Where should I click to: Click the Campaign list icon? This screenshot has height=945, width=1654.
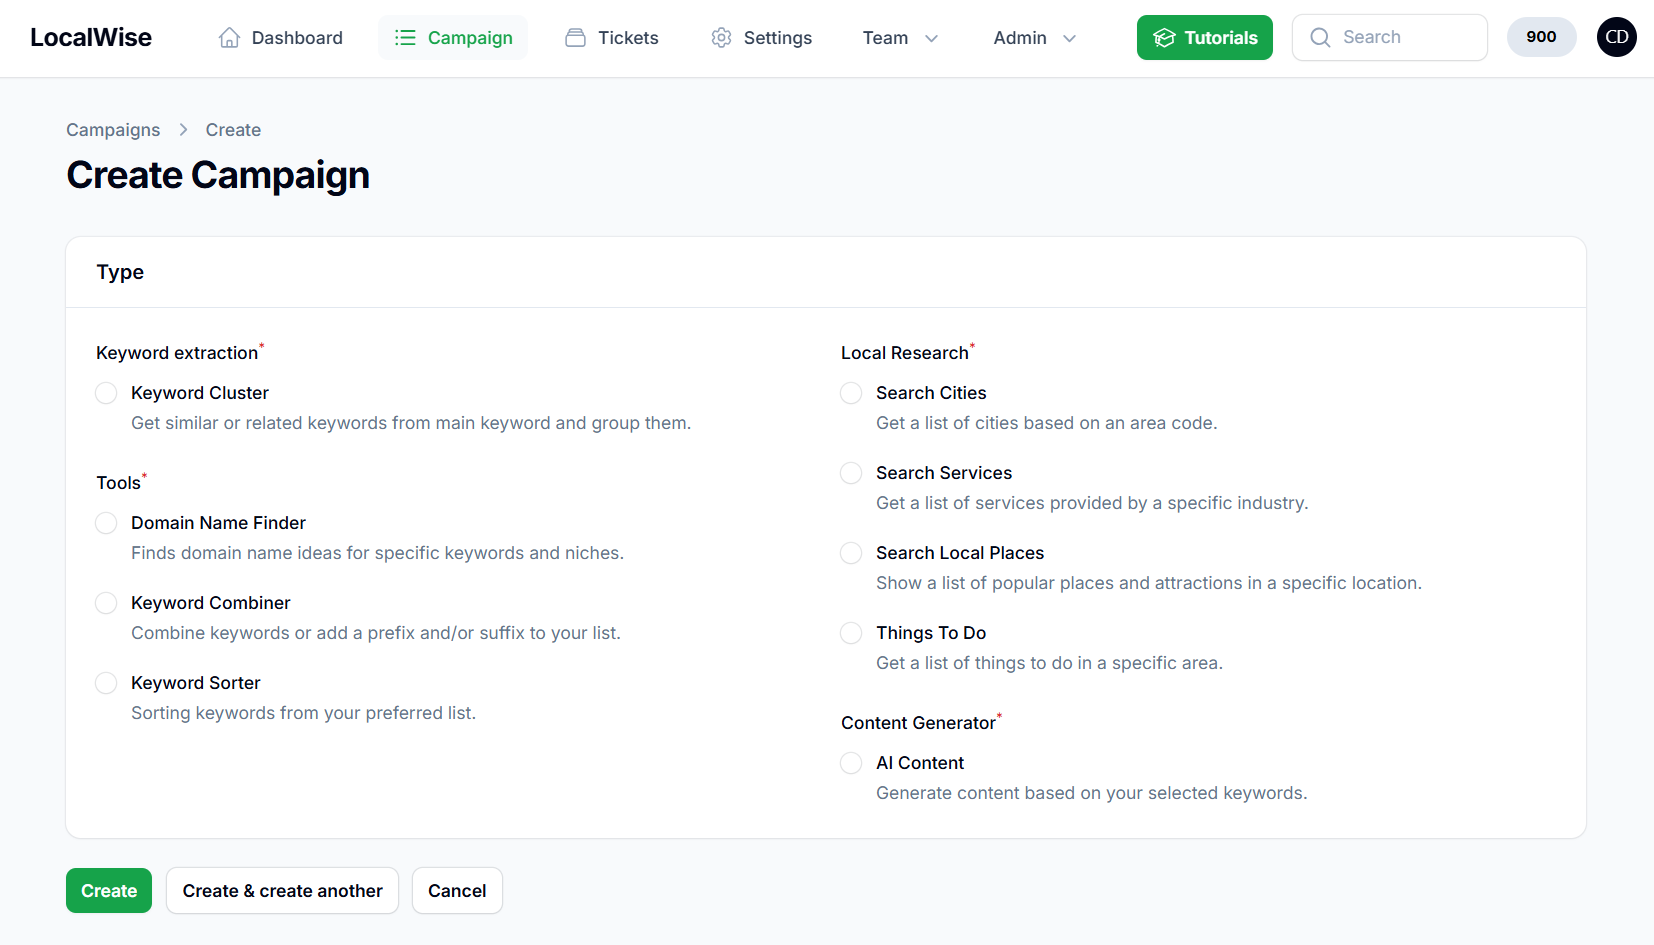(405, 38)
